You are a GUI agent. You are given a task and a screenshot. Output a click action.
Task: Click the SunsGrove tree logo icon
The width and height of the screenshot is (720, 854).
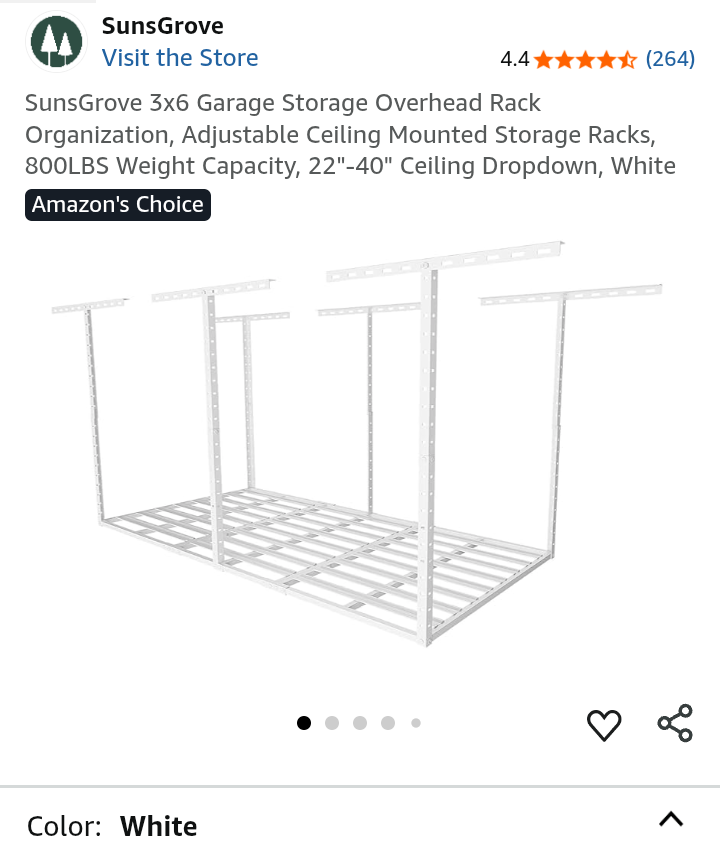(57, 42)
